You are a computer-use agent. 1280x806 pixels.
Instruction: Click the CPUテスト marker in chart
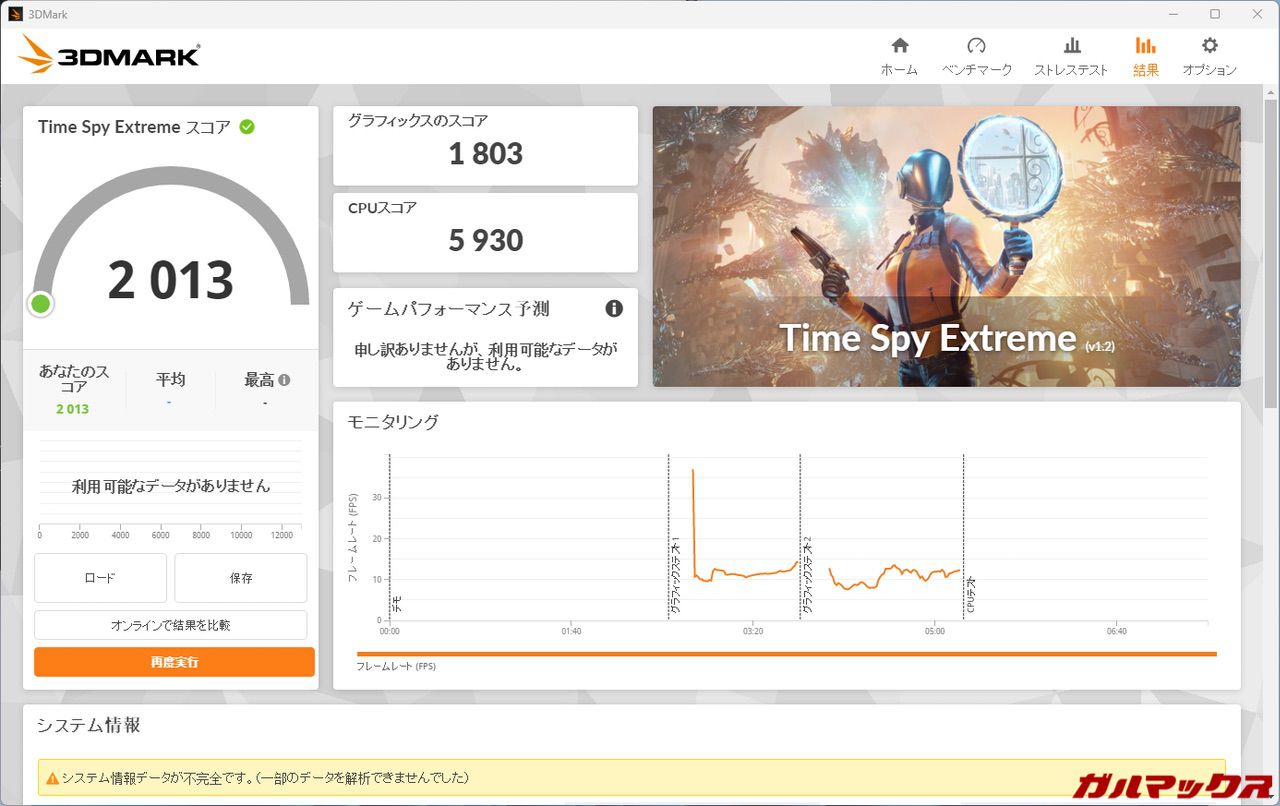(970, 594)
